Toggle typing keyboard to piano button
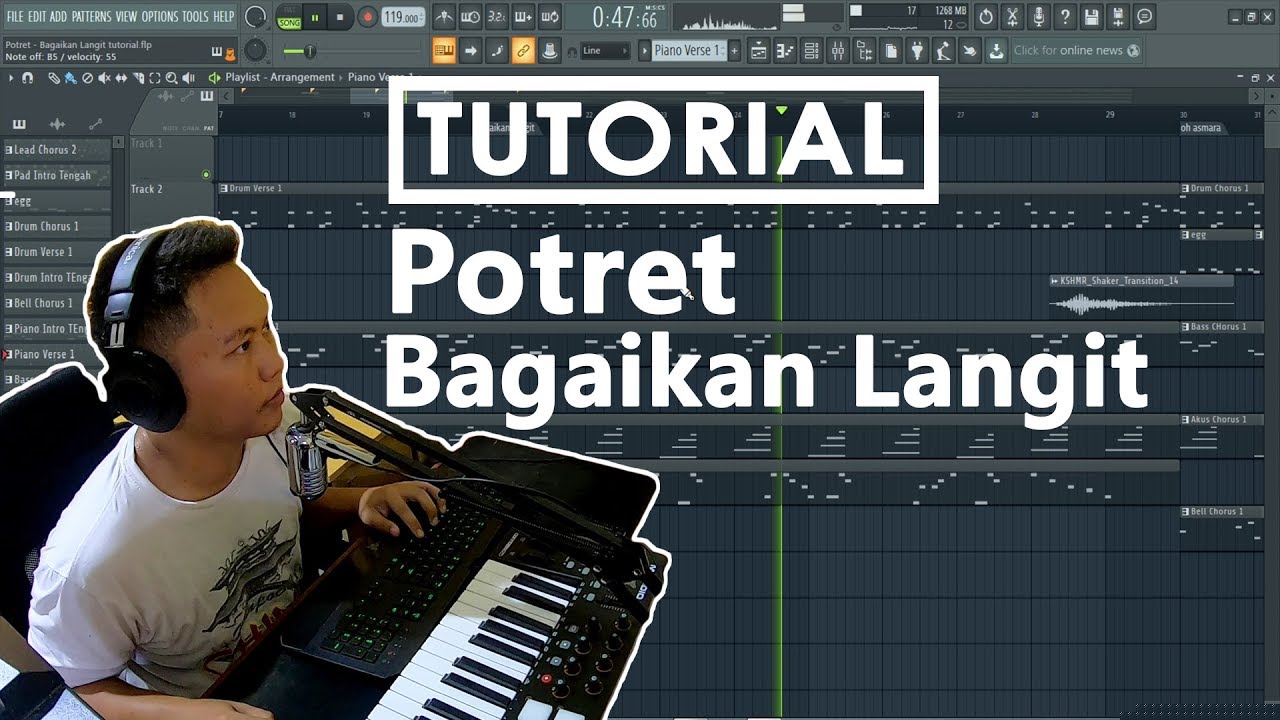Image resolution: width=1280 pixels, height=720 pixels. [x=444, y=51]
